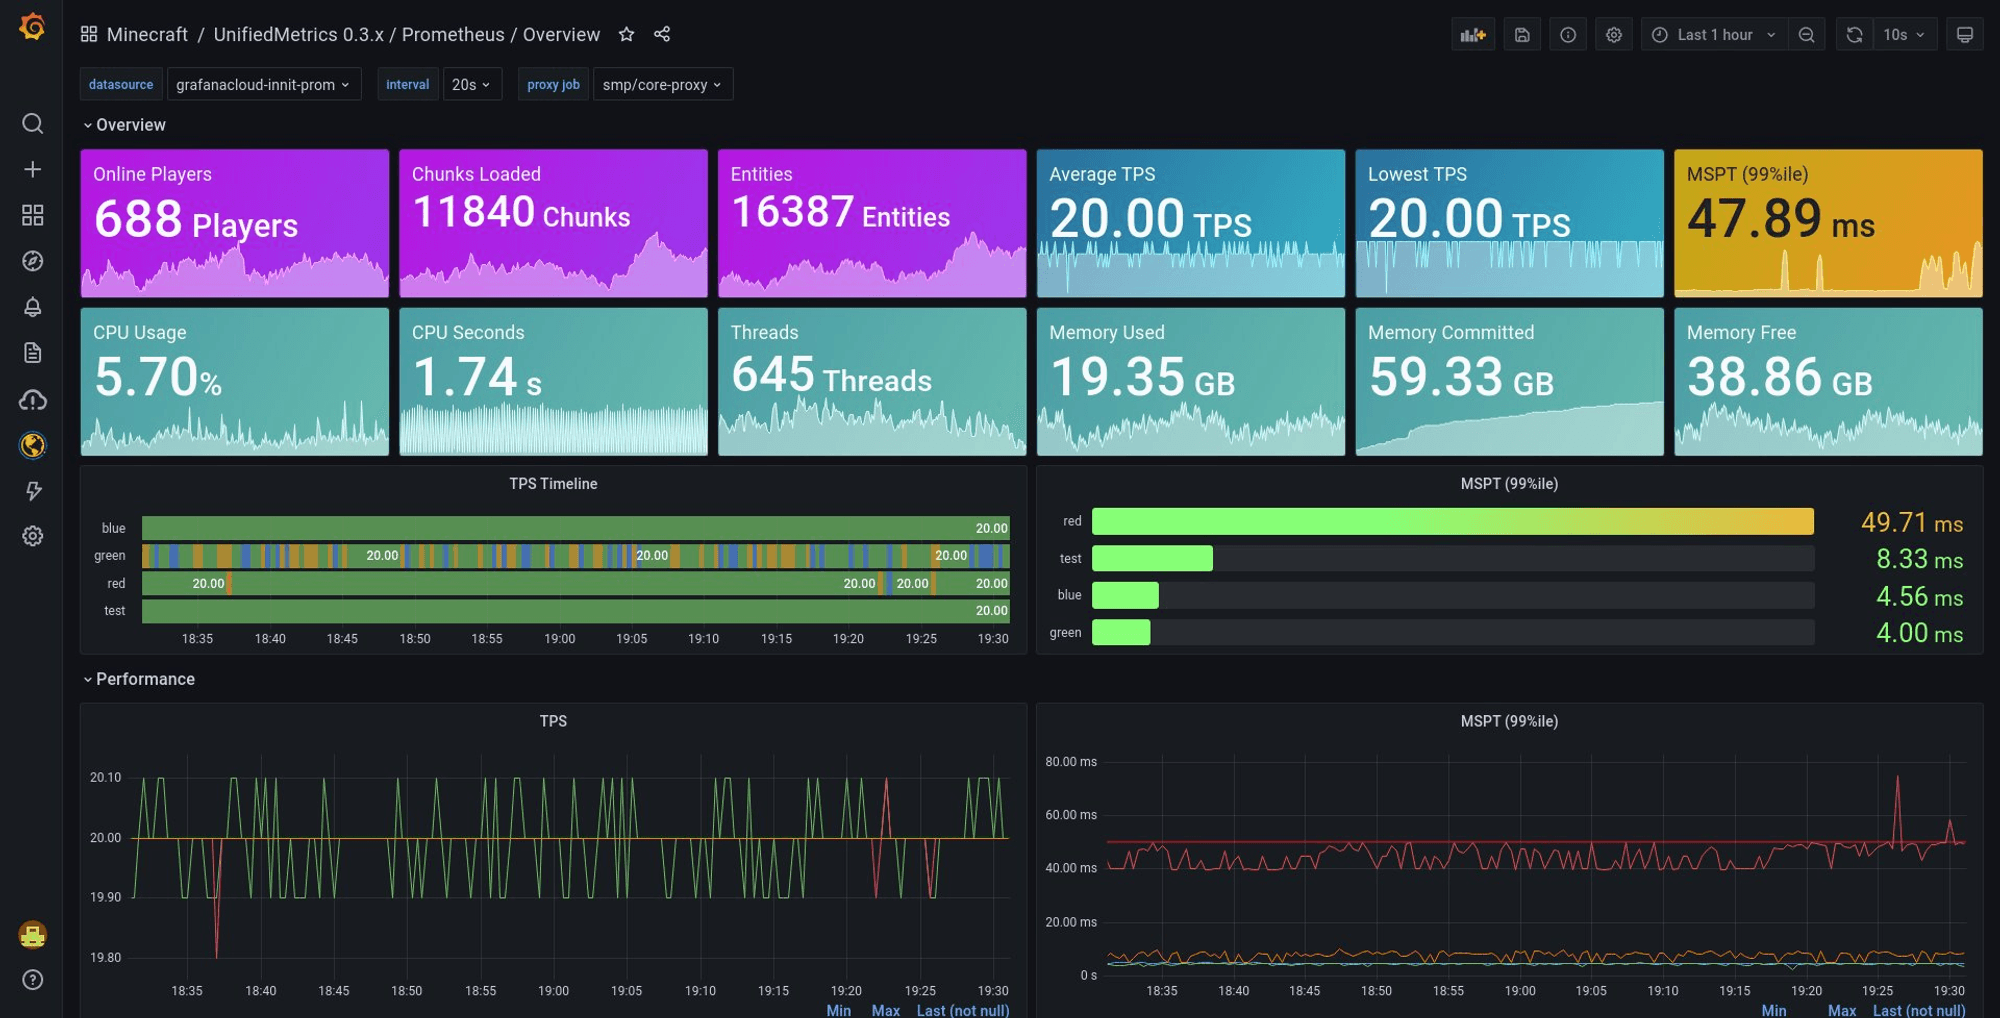Image resolution: width=2000 pixels, height=1018 pixels.
Task: Open the Memory Committed panel title menu
Action: 1451,332
